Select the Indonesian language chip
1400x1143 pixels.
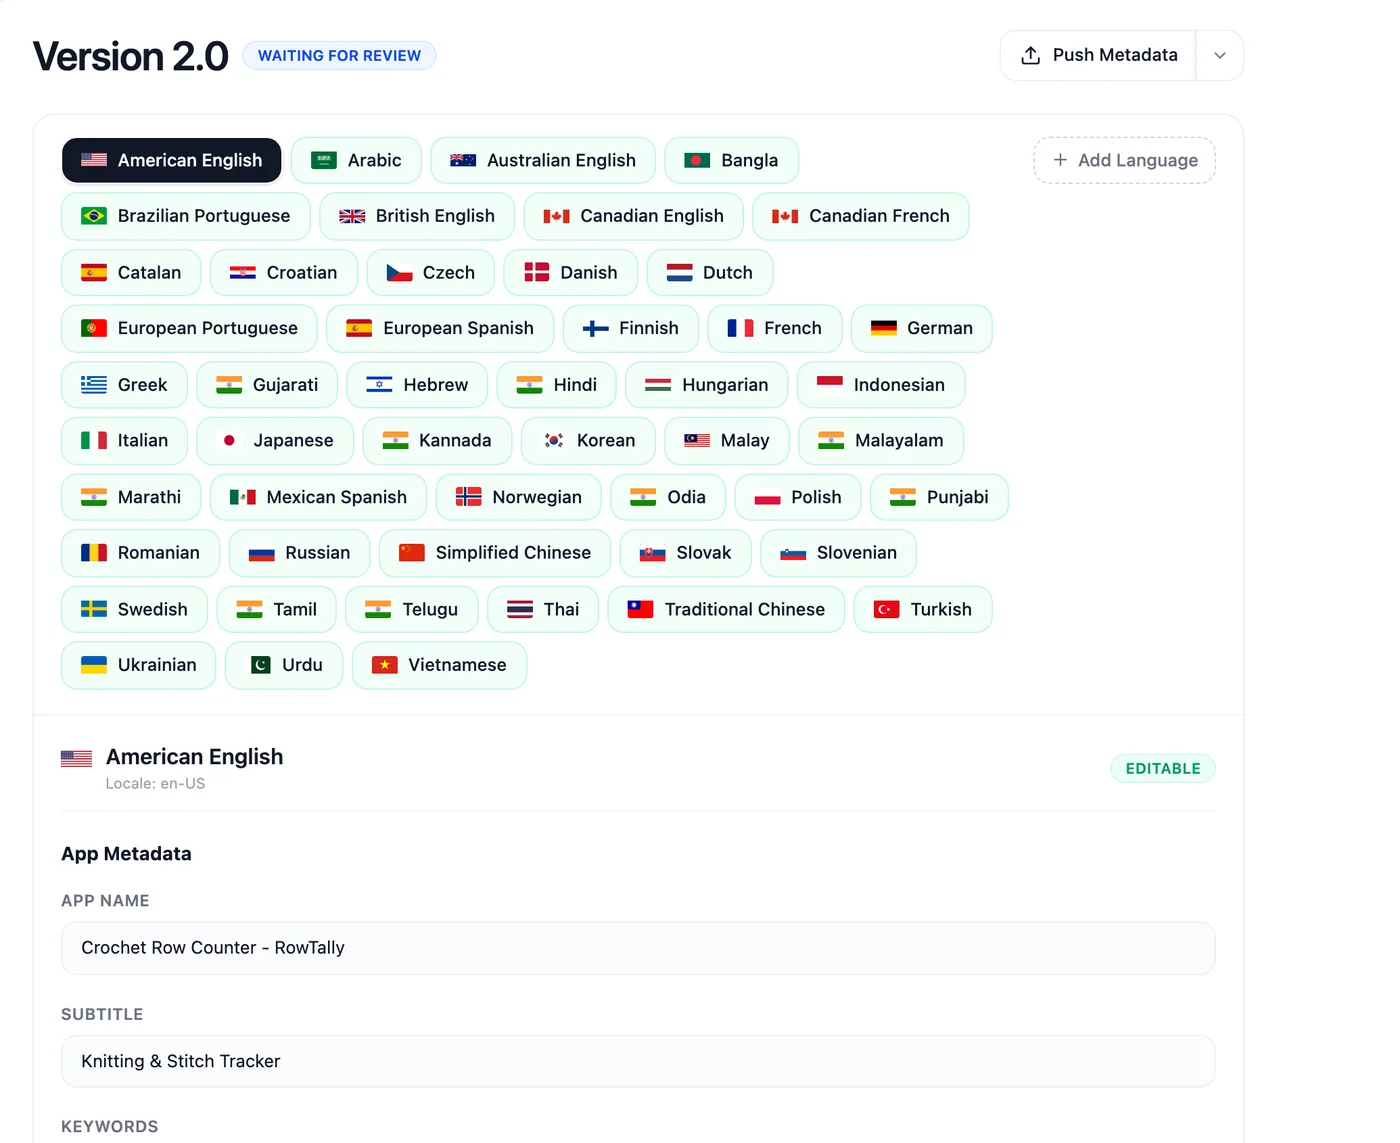881,385
